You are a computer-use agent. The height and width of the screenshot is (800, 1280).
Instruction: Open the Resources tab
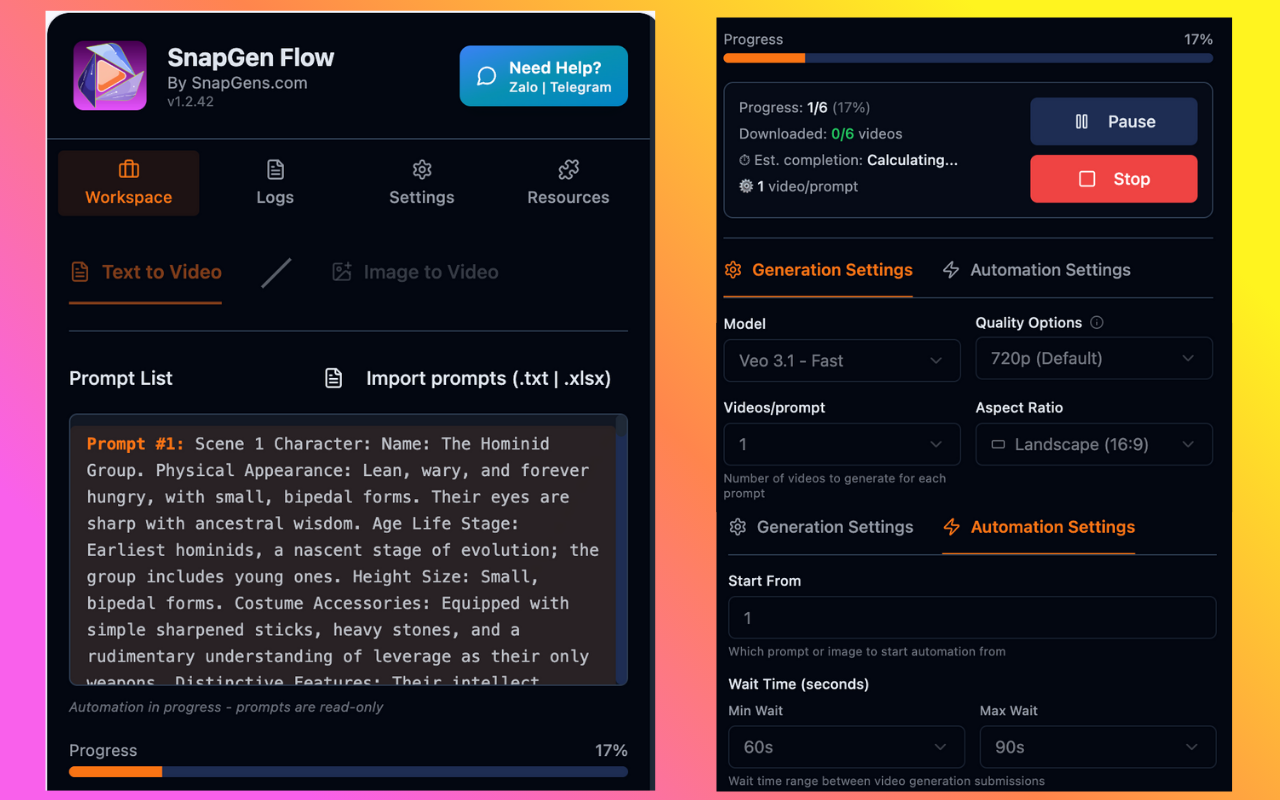(x=568, y=183)
